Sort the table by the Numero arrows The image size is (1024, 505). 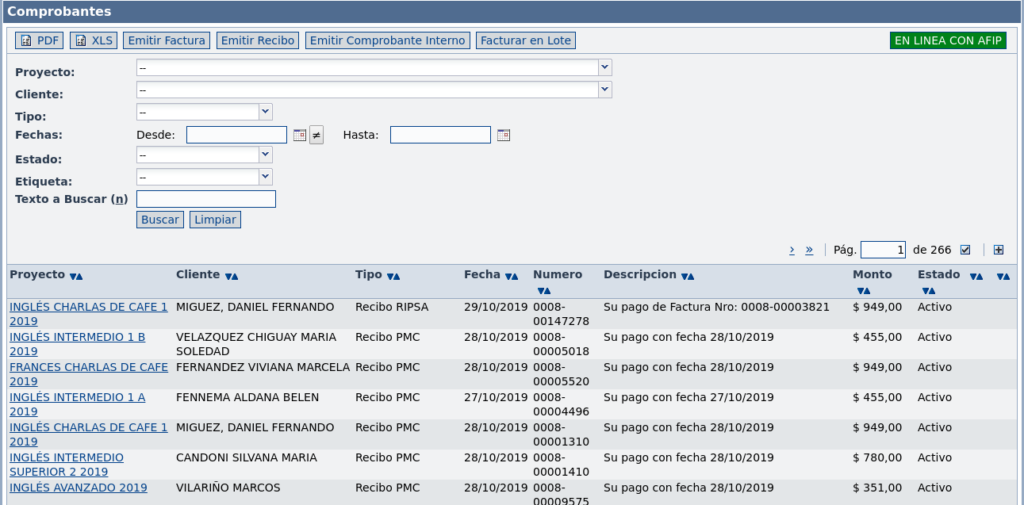pos(544,291)
